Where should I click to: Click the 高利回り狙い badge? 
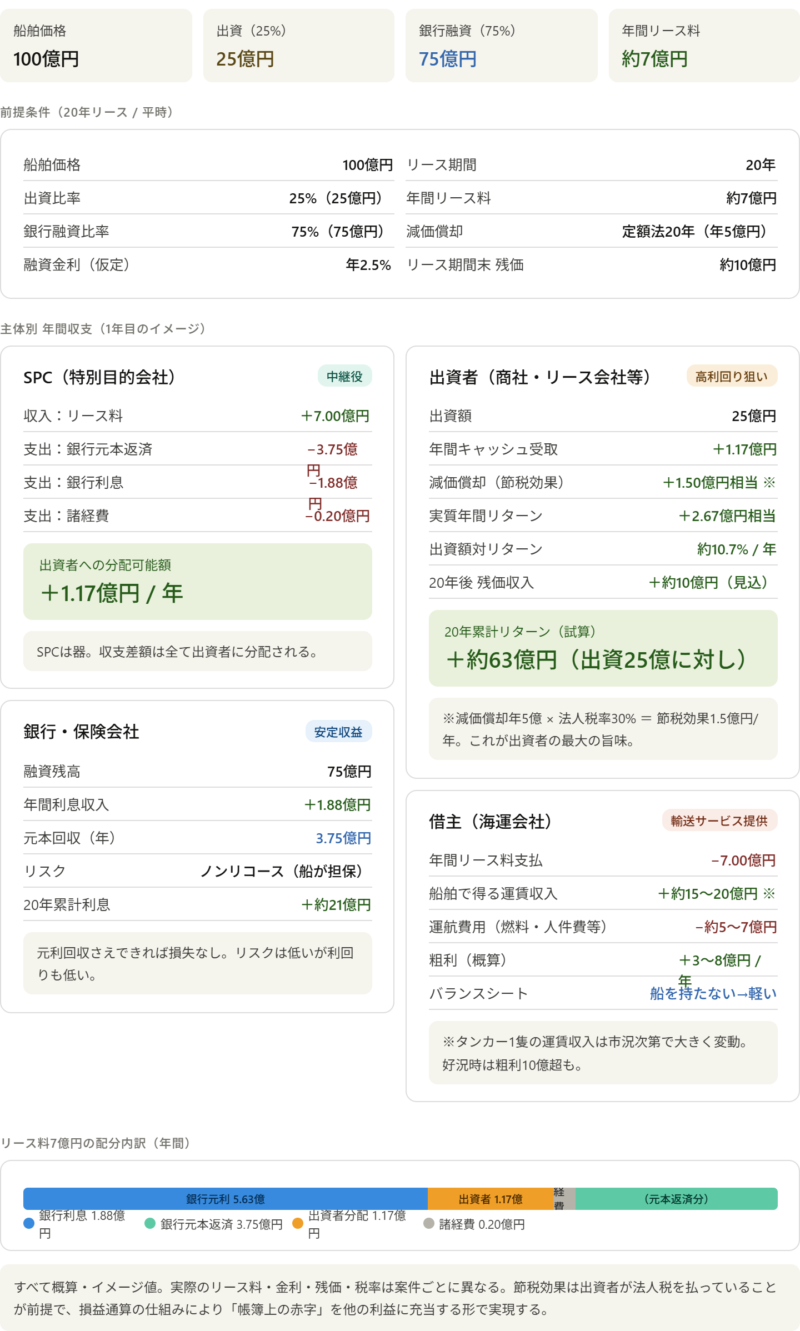(732, 376)
